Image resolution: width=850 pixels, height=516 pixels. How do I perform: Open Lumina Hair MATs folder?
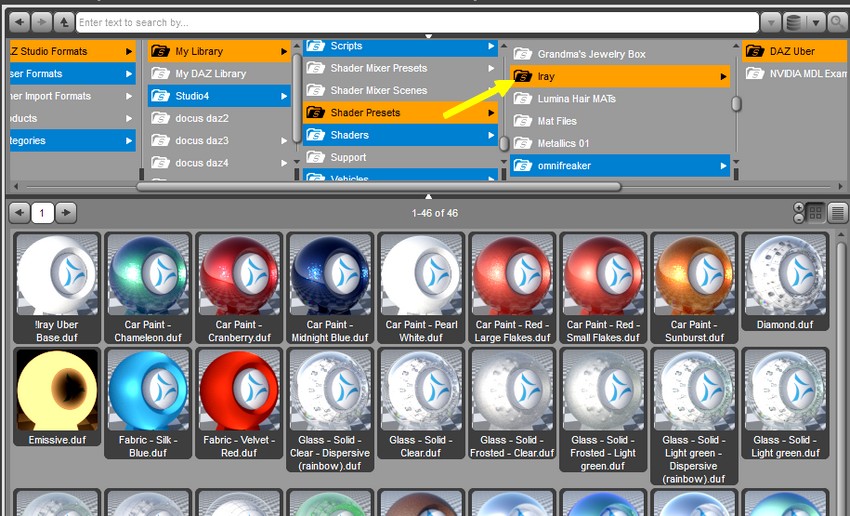(620, 98)
